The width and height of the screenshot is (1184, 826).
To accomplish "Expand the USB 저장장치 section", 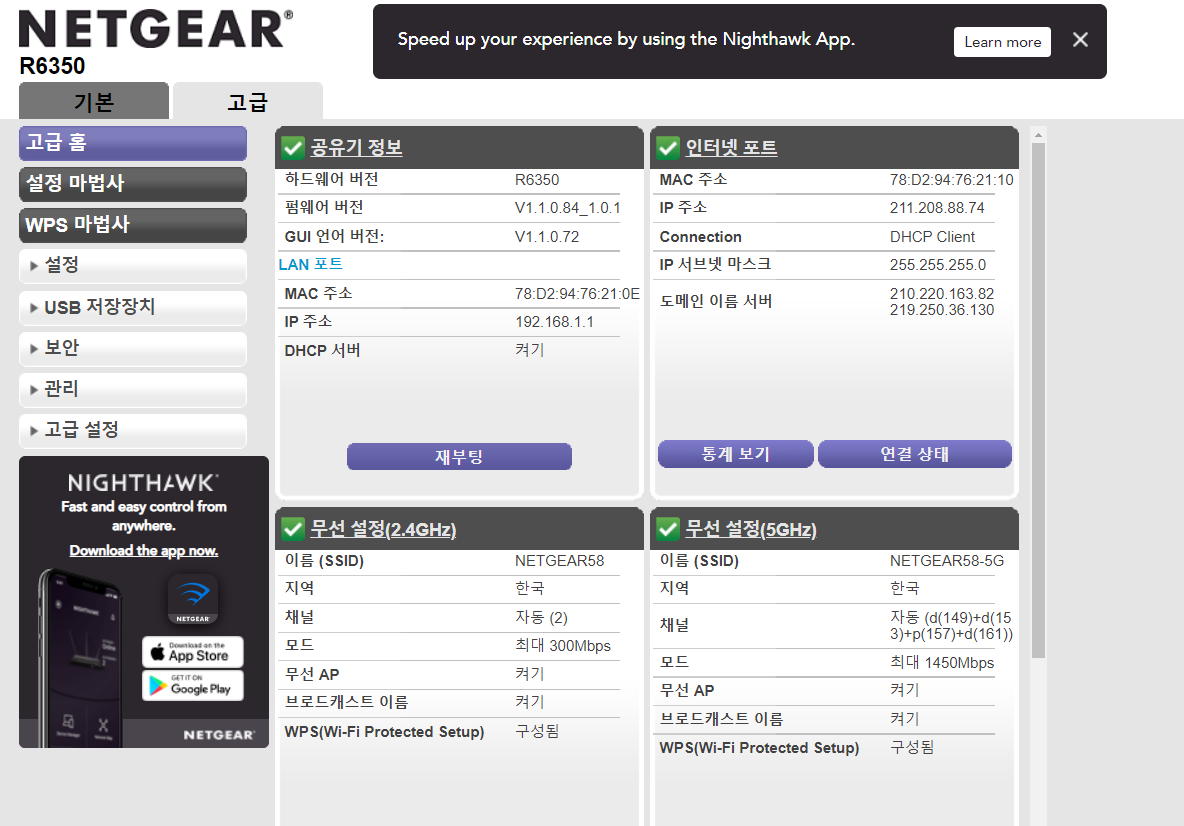I will [133, 307].
